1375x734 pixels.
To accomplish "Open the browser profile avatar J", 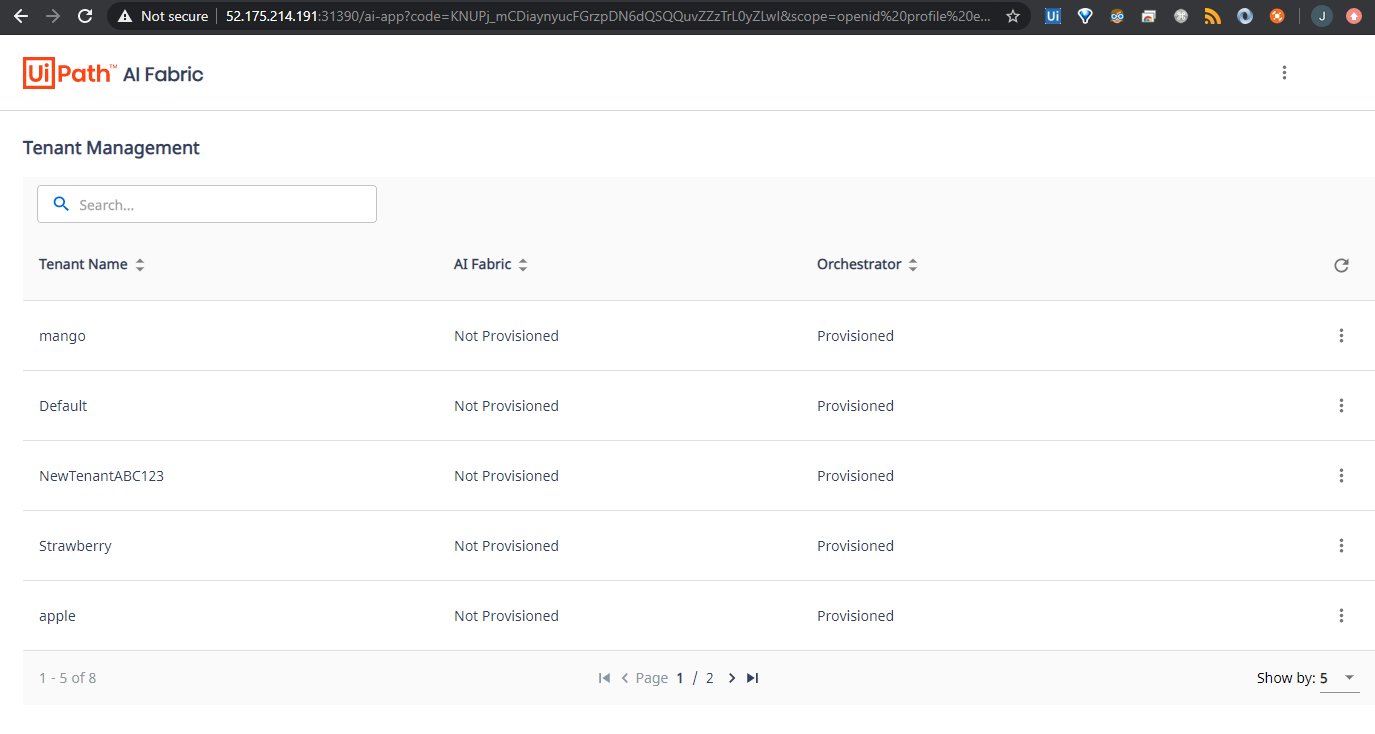I will click(x=1322, y=16).
